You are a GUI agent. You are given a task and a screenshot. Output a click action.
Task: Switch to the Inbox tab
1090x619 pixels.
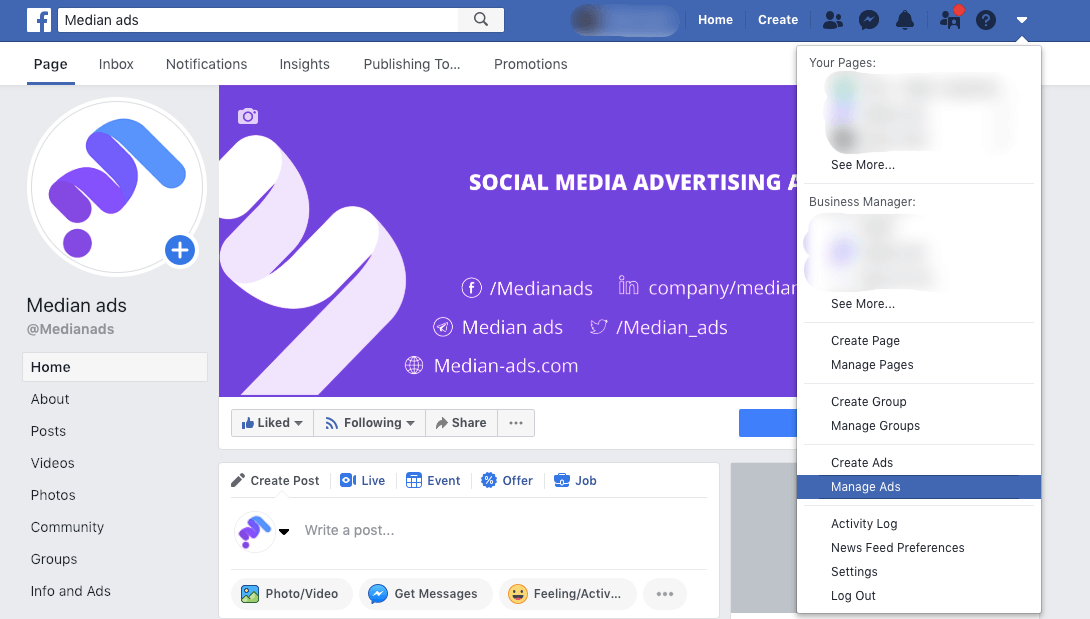click(116, 64)
